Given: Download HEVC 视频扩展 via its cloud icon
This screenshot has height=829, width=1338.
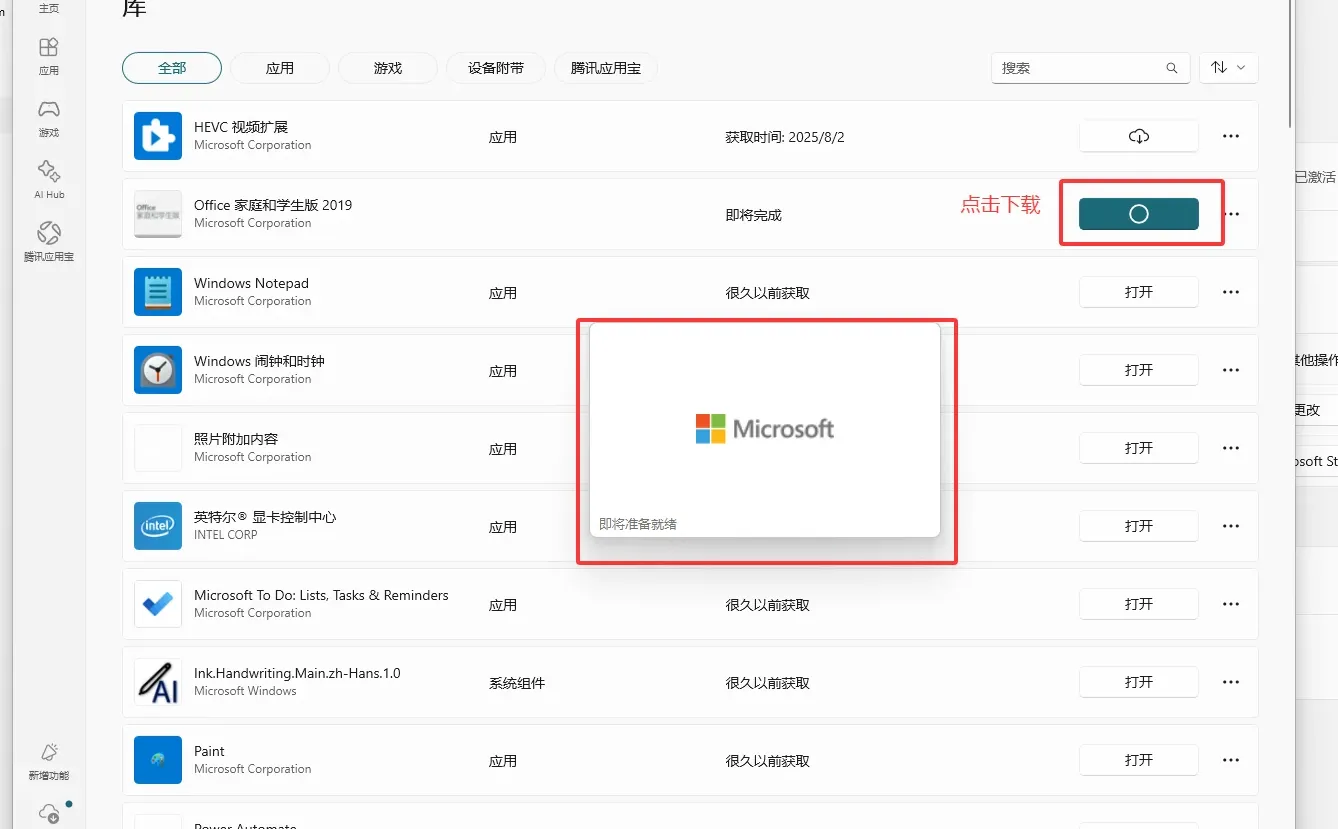Looking at the screenshot, I should tap(1139, 135).
